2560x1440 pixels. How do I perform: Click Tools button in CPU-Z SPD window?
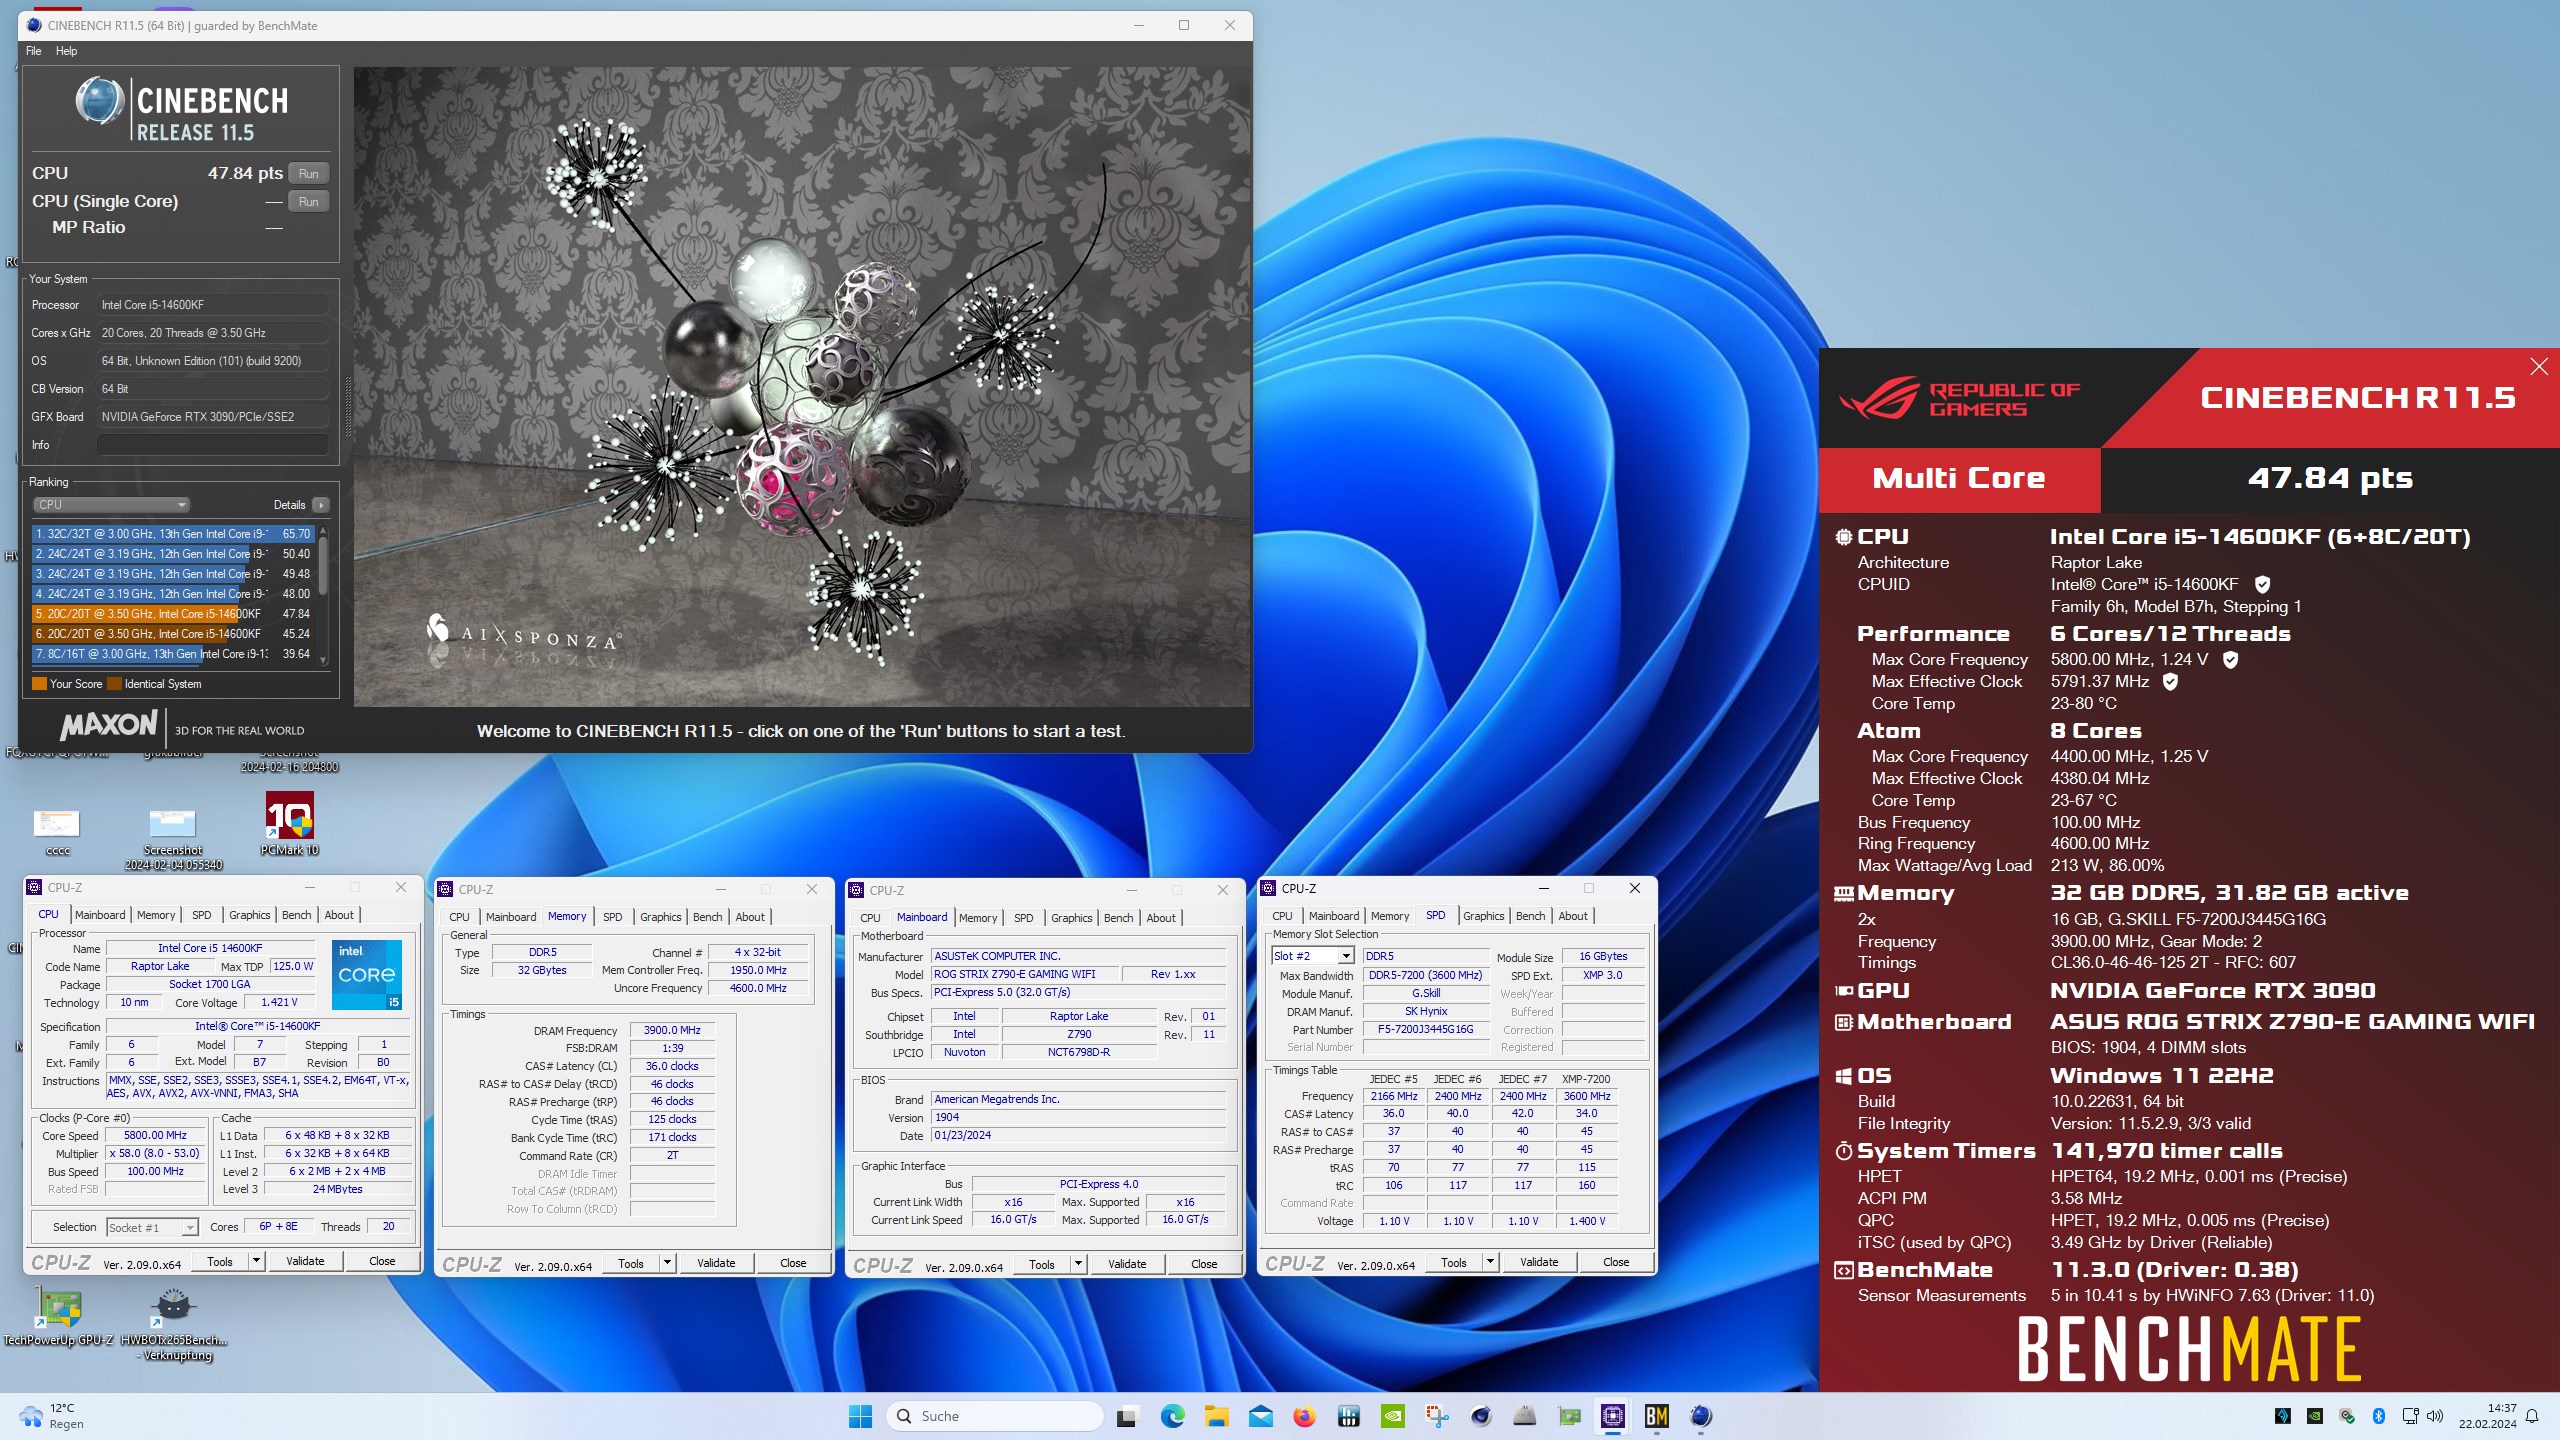click(x=1454, y=1262)
